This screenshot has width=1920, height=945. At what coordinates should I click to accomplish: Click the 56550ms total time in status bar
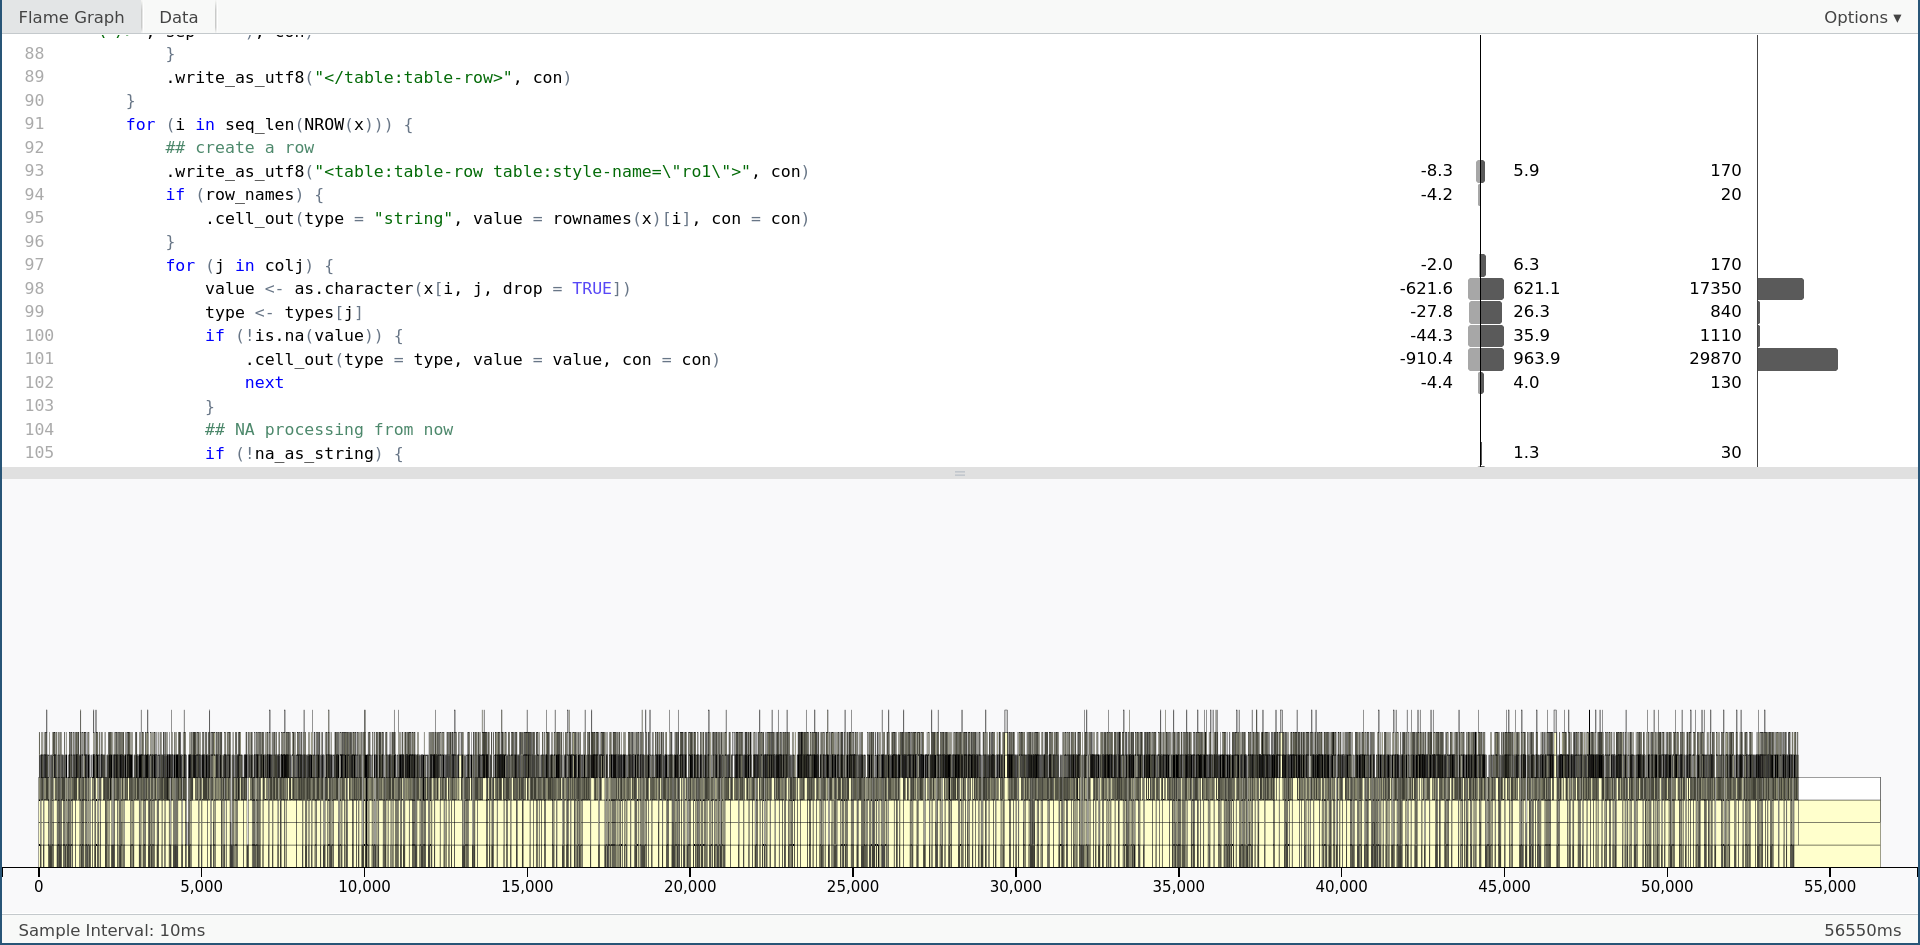tap(1862, 930)
